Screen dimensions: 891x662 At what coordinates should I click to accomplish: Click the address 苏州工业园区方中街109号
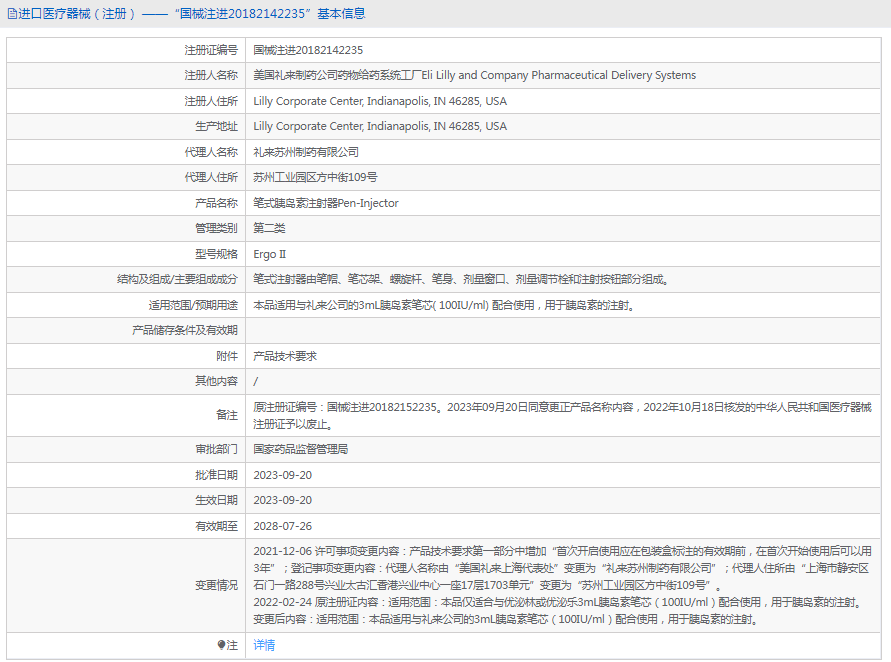315,177
